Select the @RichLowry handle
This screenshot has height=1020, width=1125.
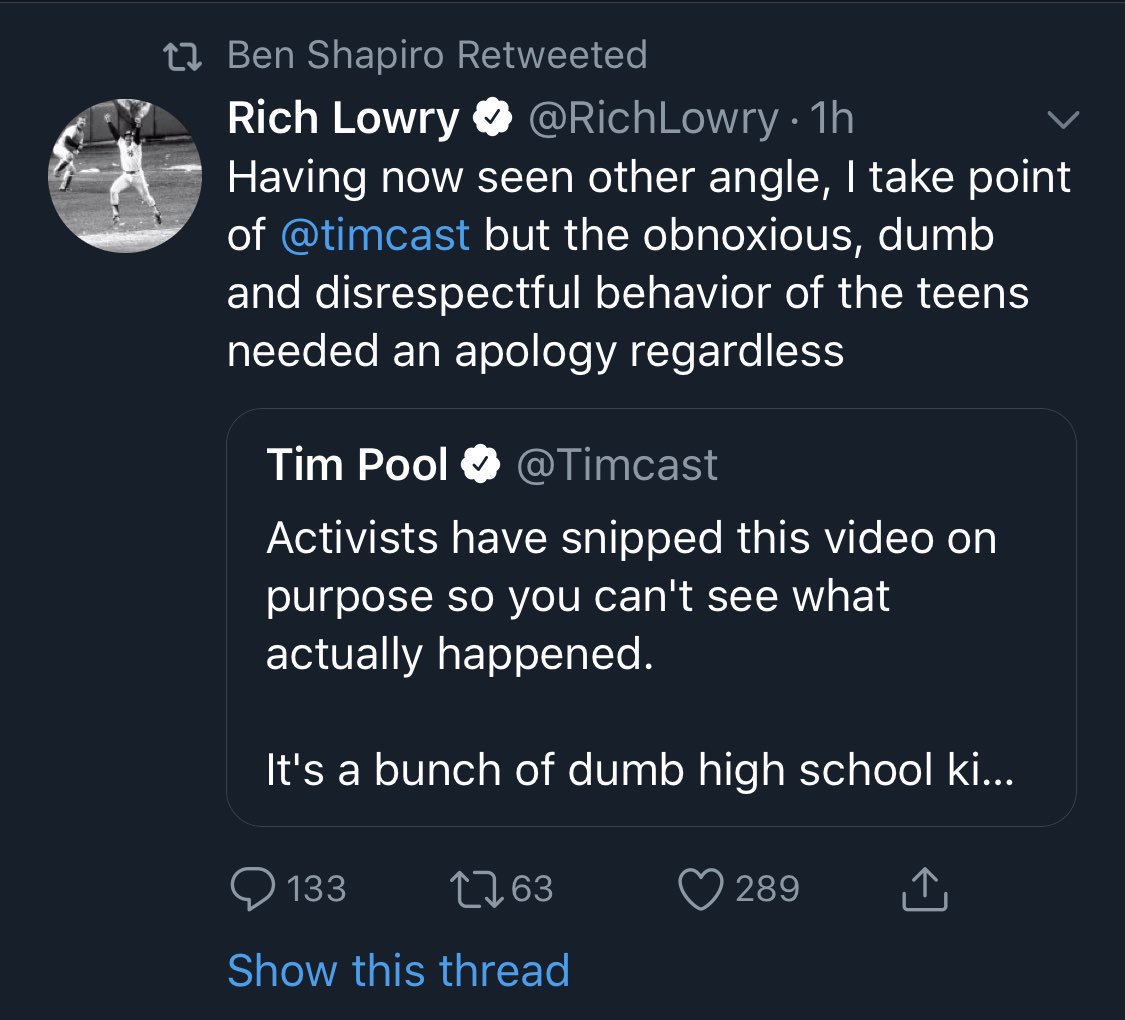point(653,118)
